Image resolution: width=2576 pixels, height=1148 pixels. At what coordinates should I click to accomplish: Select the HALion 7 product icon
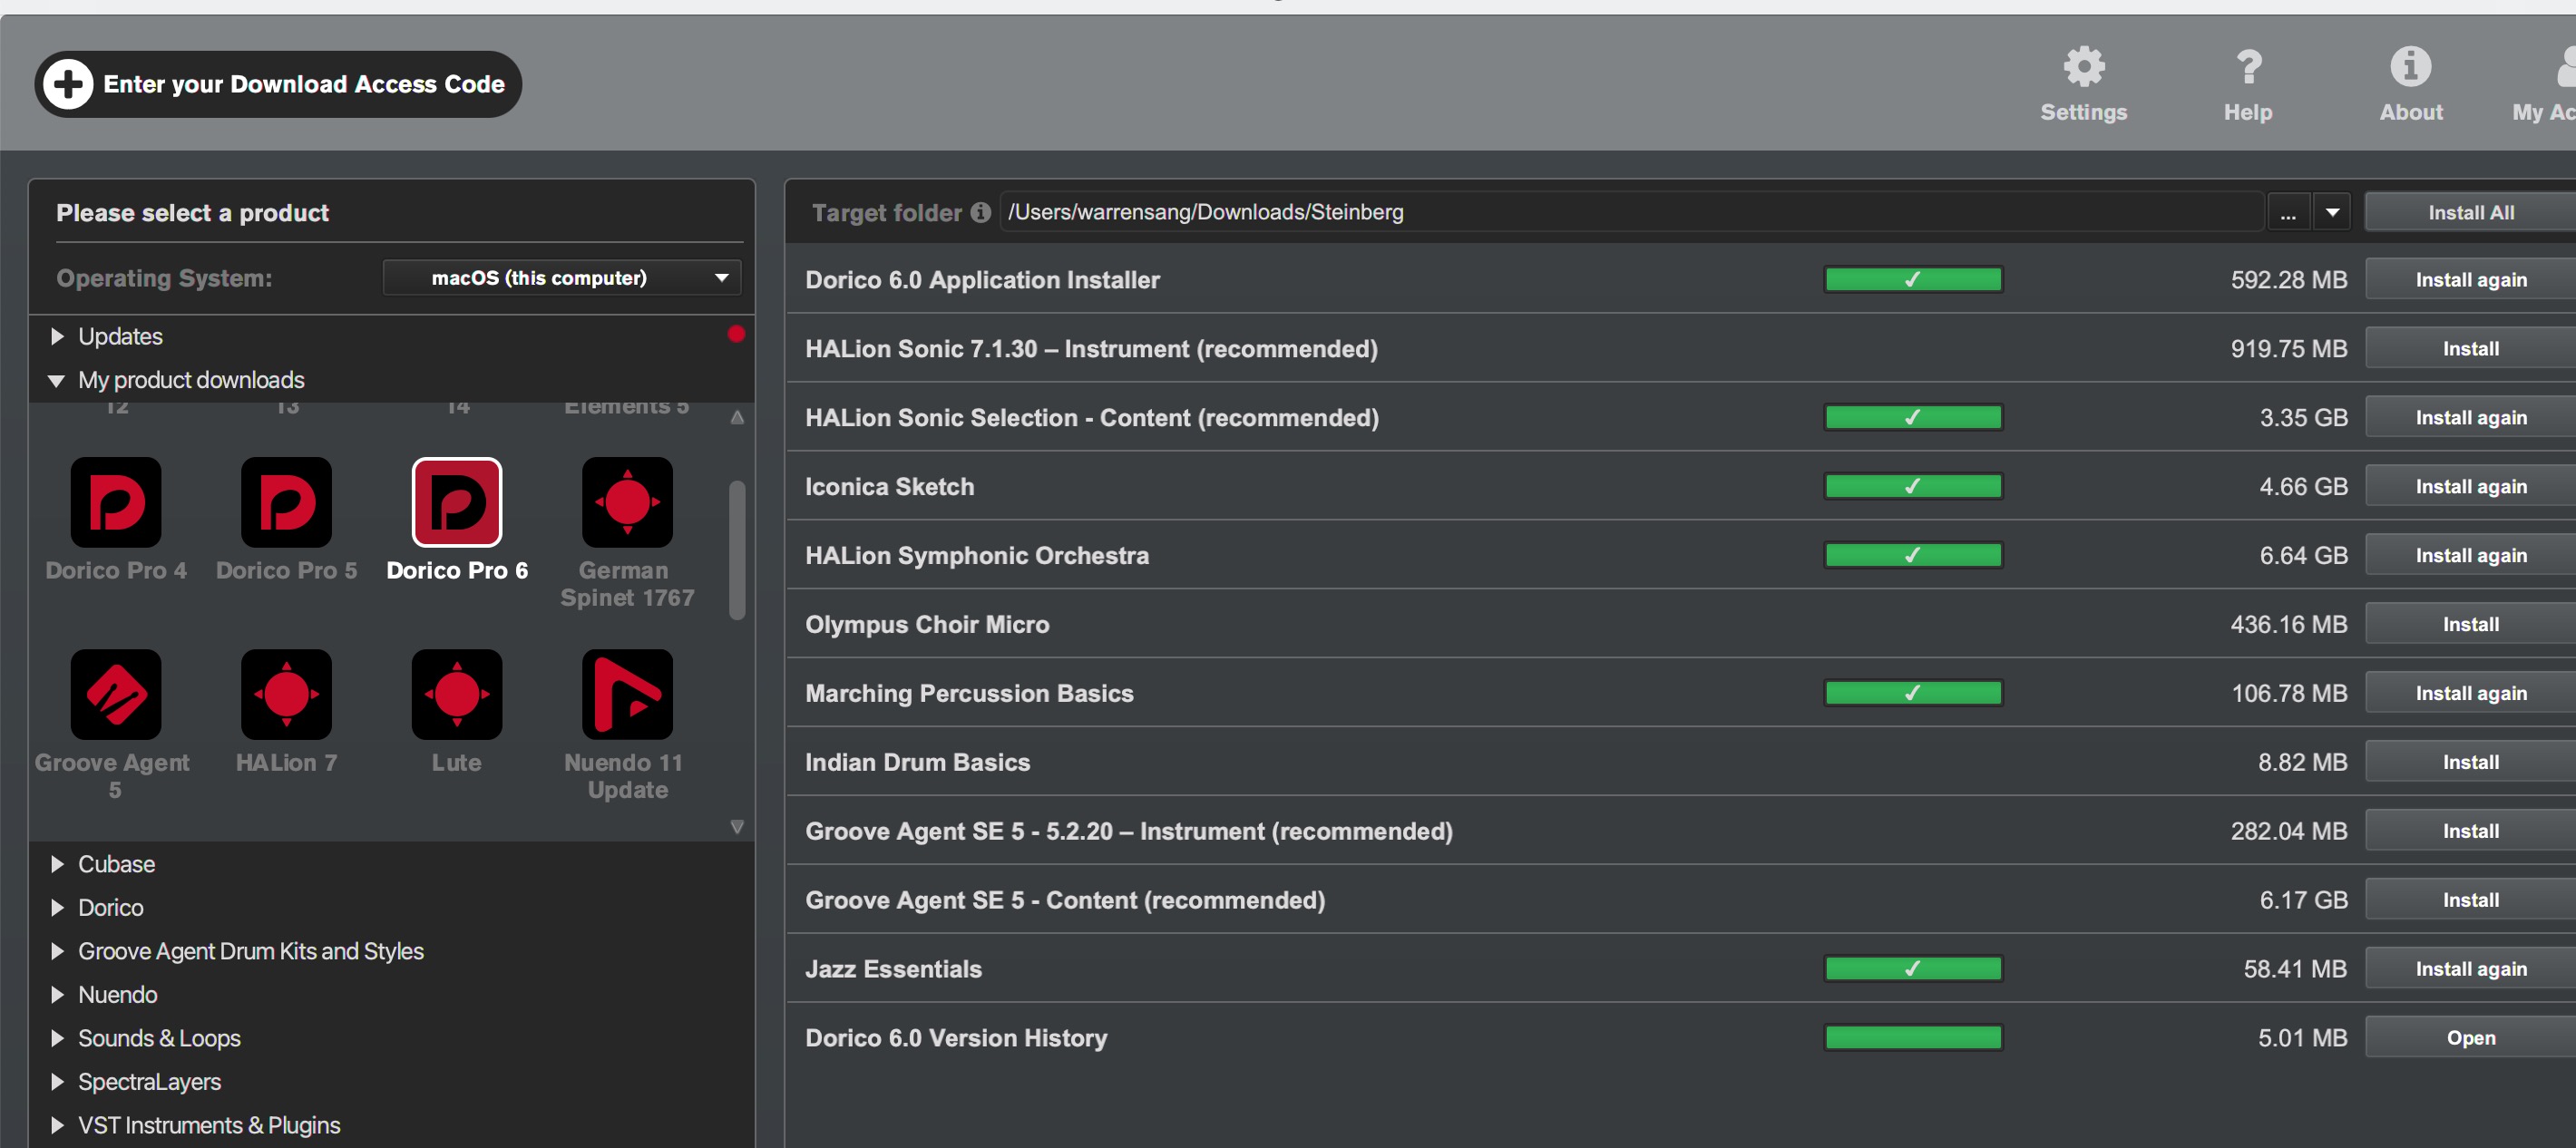286,694
